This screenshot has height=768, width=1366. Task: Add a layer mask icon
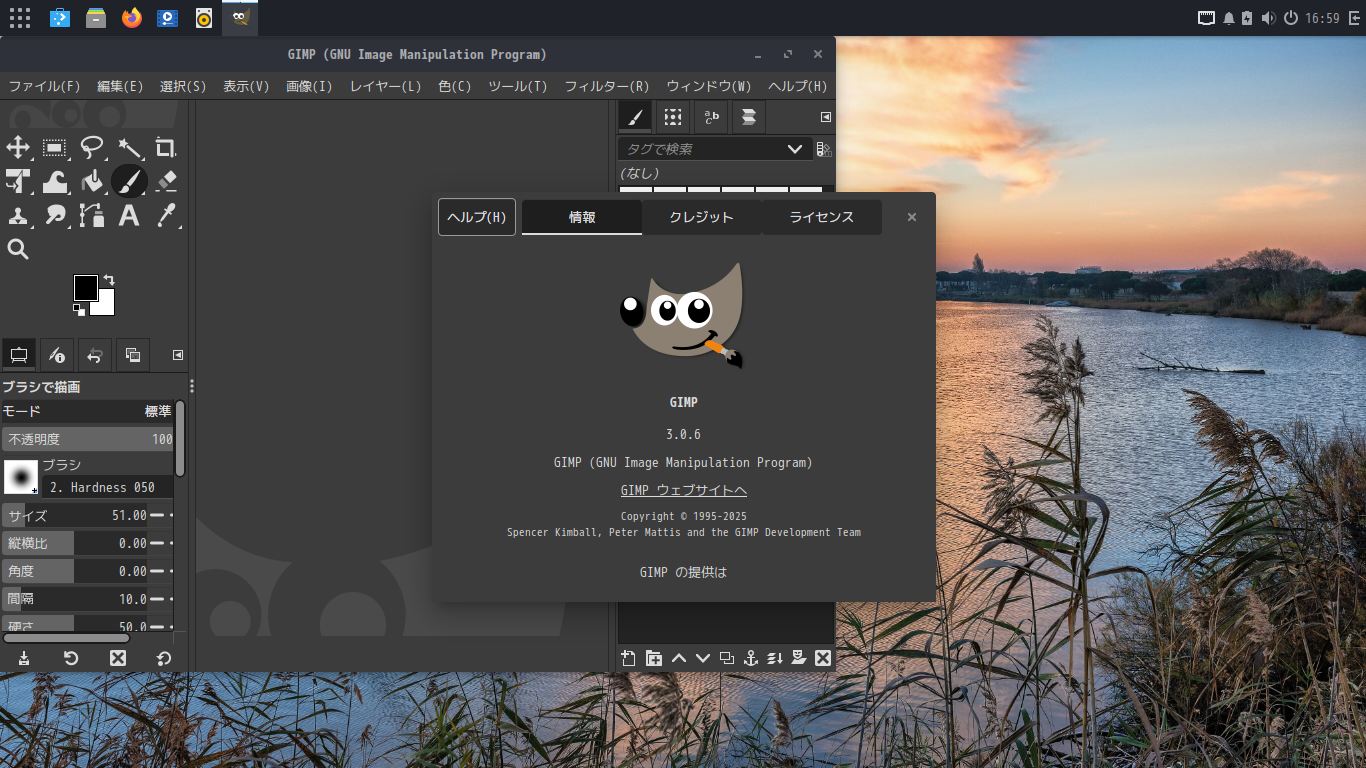(799, 658)
